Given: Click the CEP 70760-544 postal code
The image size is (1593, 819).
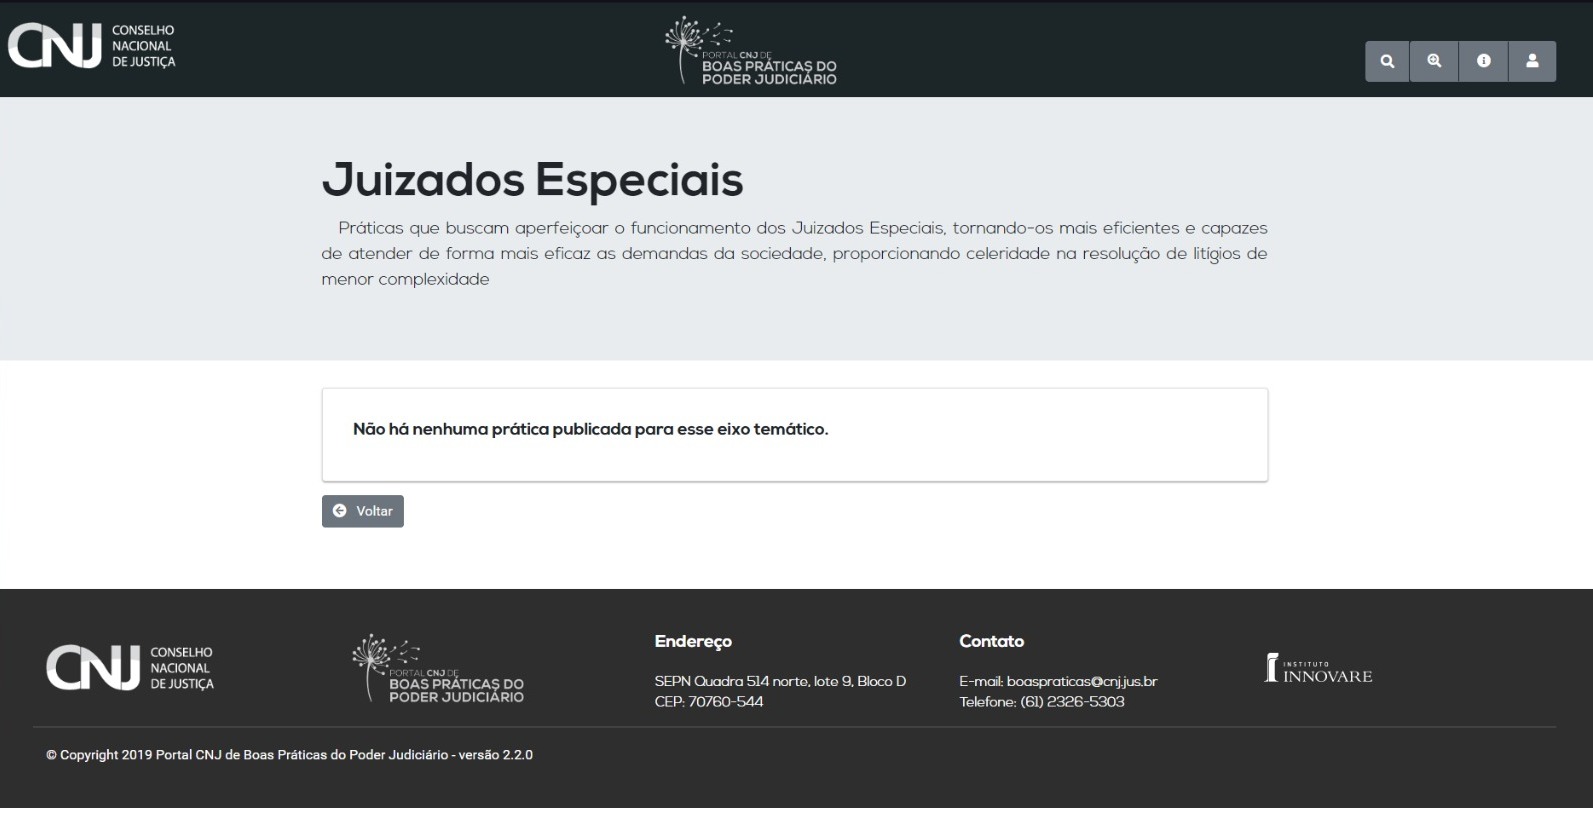Looking at the screenshot, I should [709, 702].
